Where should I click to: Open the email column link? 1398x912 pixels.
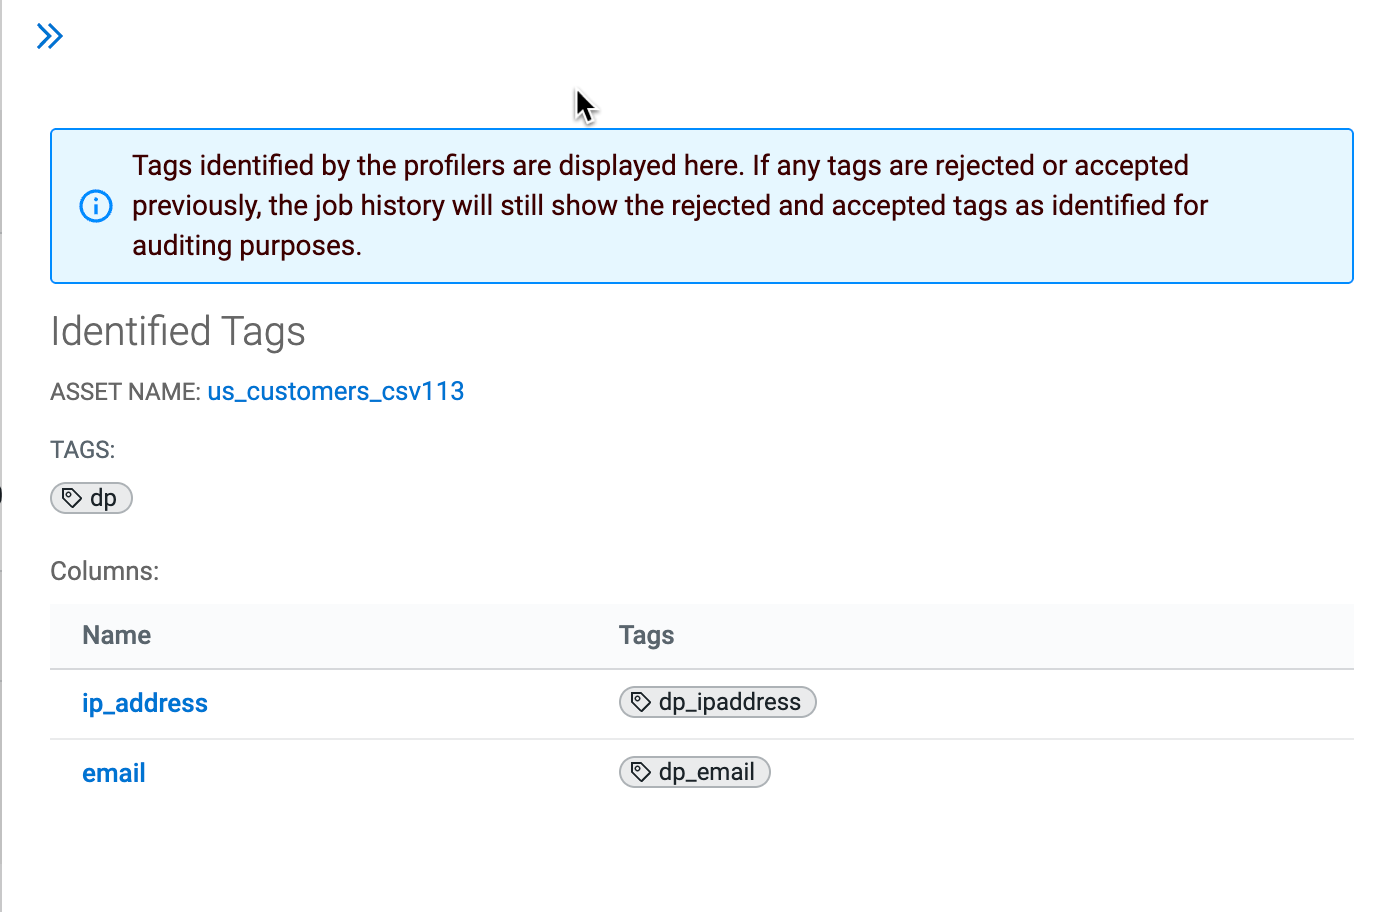[x=113, y=773]
